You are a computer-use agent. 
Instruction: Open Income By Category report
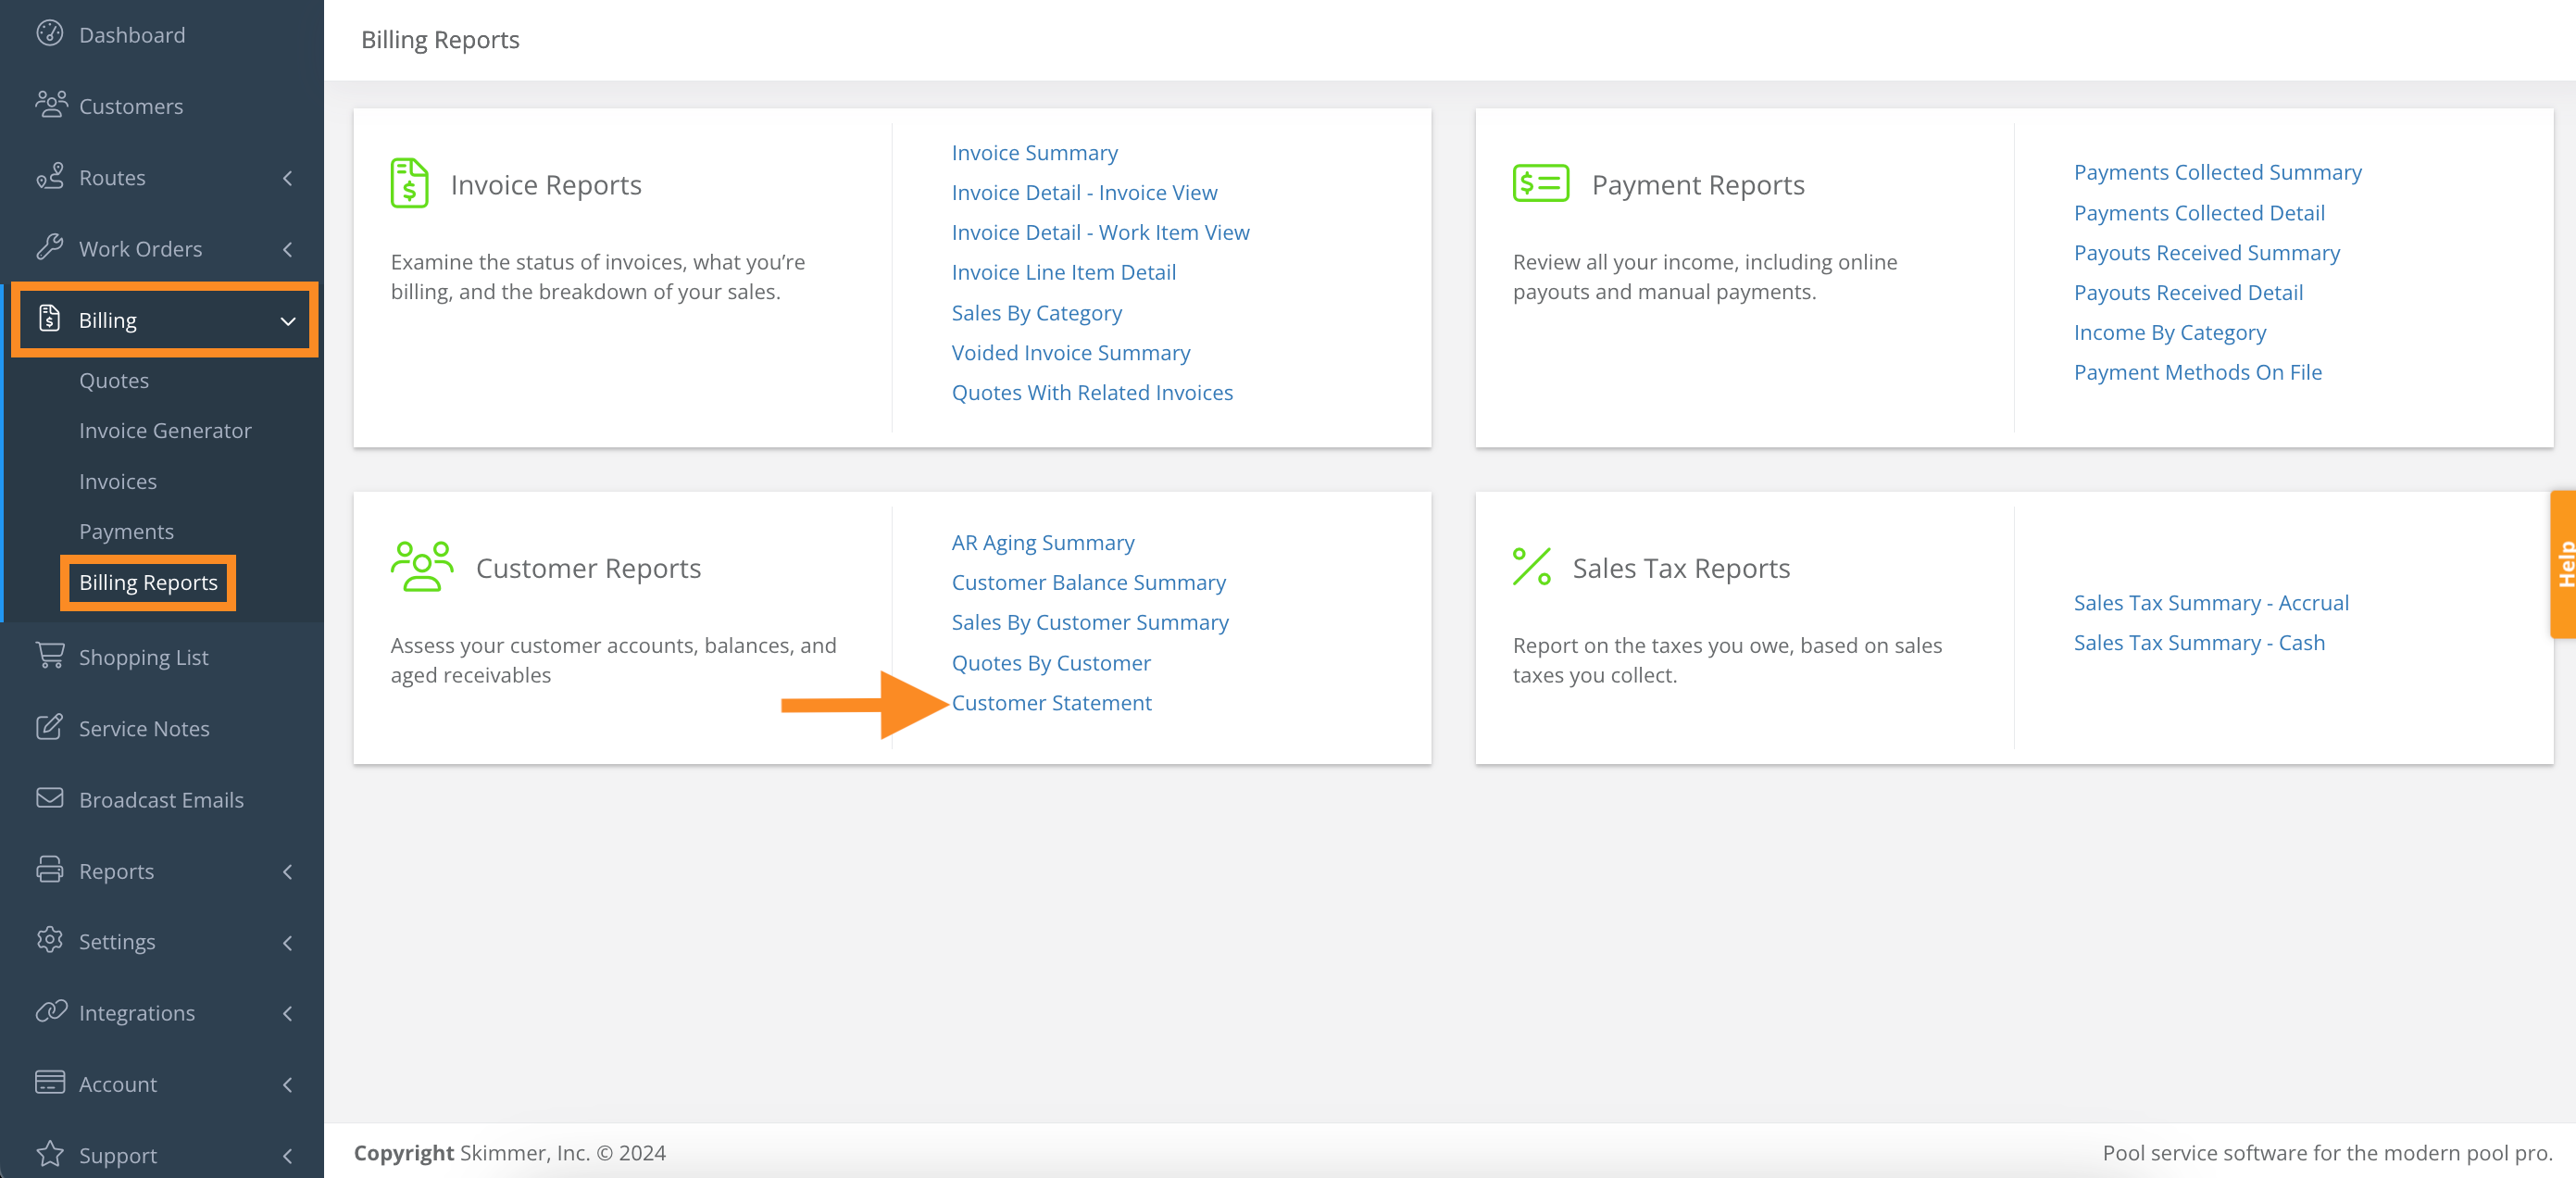click(2169, 332)
